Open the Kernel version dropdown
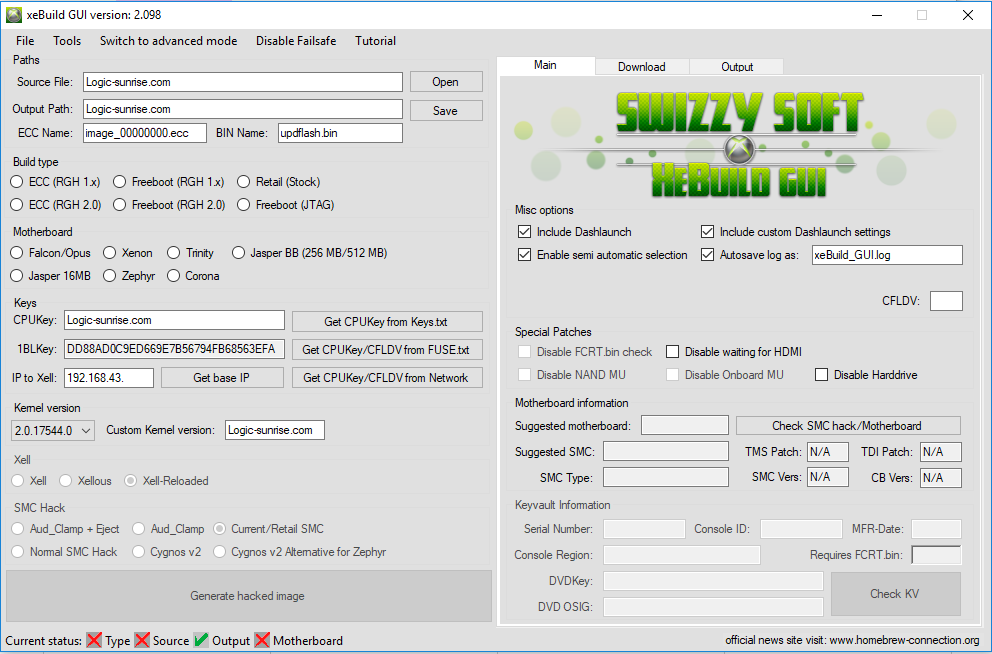Screen dimensions: 992x654 pos(53,431)
